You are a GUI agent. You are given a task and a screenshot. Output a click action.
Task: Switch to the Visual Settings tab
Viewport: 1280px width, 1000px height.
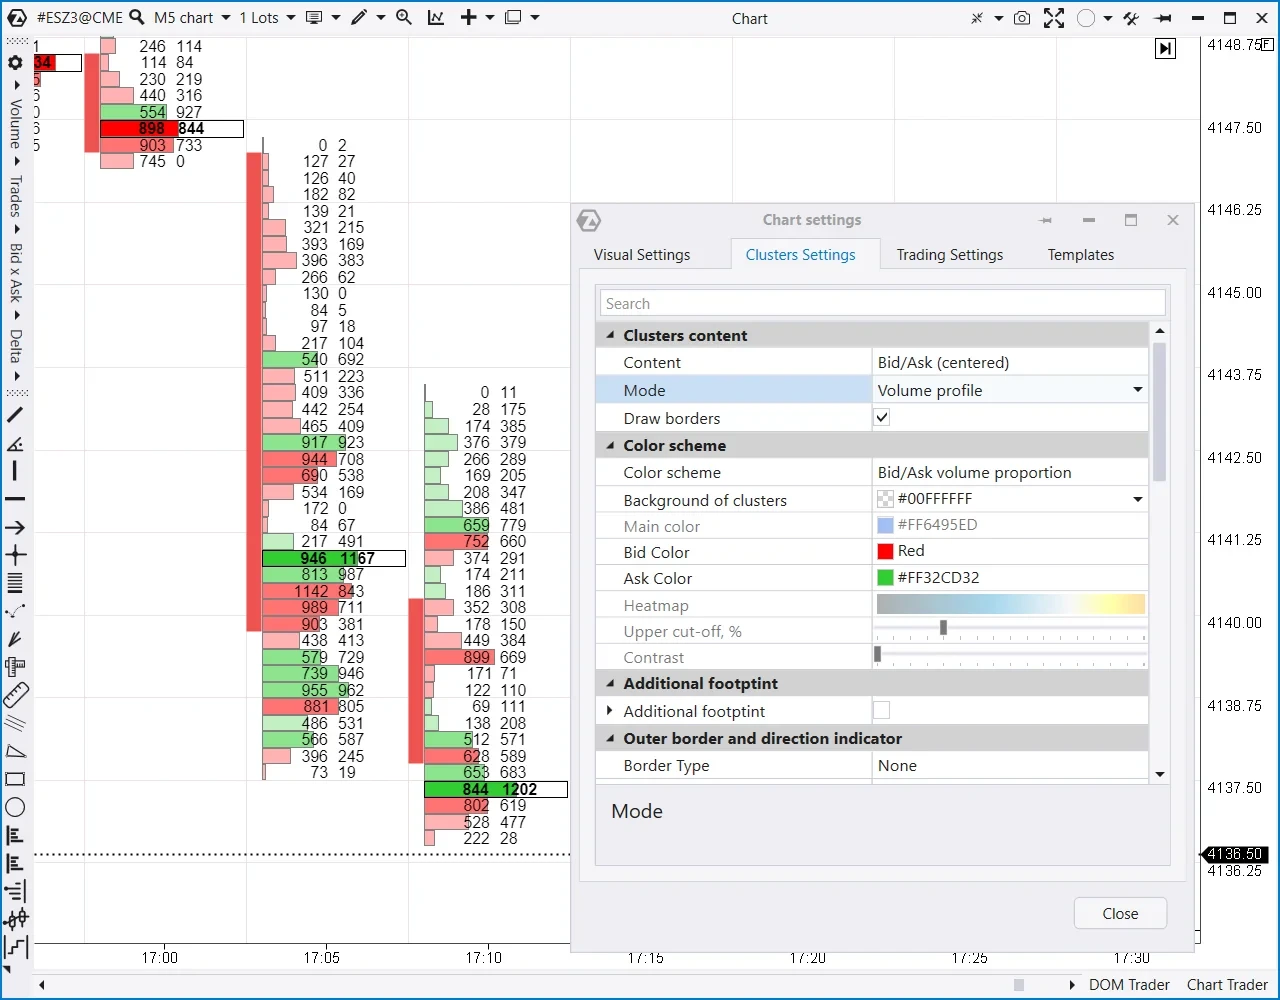642,255
